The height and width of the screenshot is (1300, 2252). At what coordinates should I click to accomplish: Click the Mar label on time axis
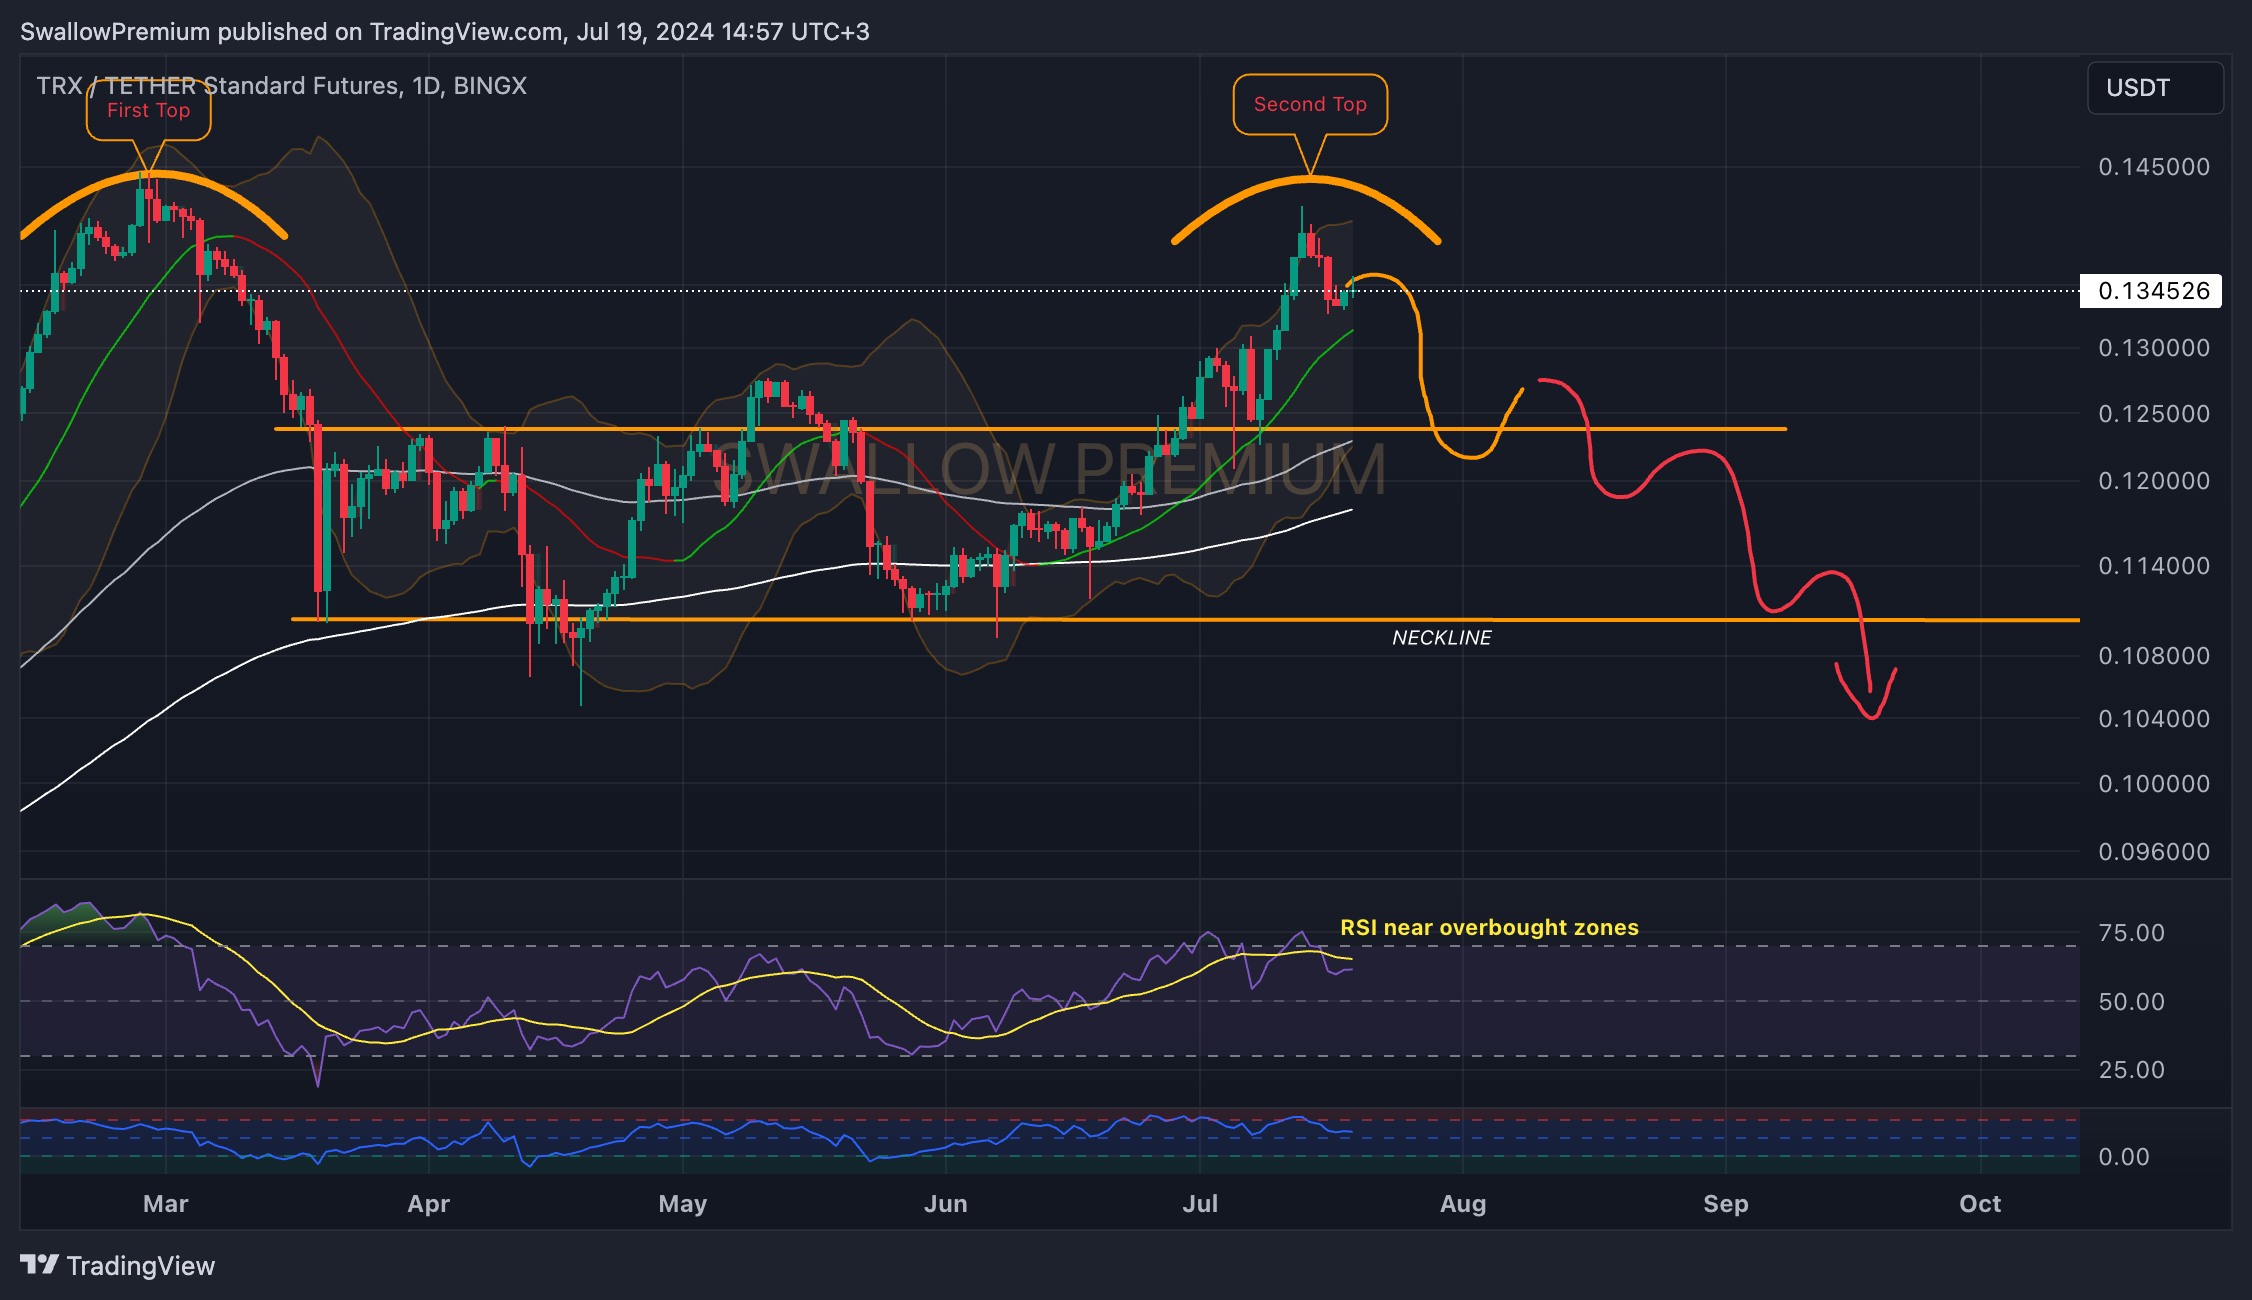165,1204
